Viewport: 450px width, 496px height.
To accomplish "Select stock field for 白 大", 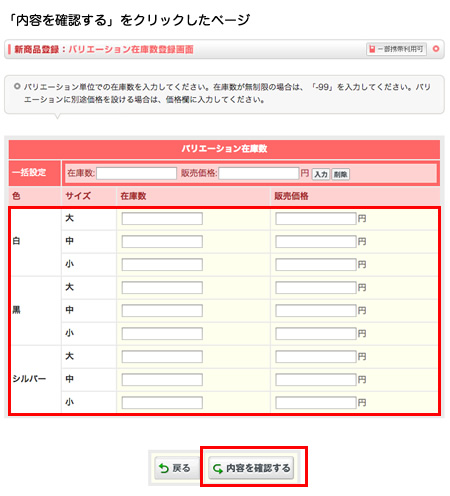I will click(x=162, y=219).
